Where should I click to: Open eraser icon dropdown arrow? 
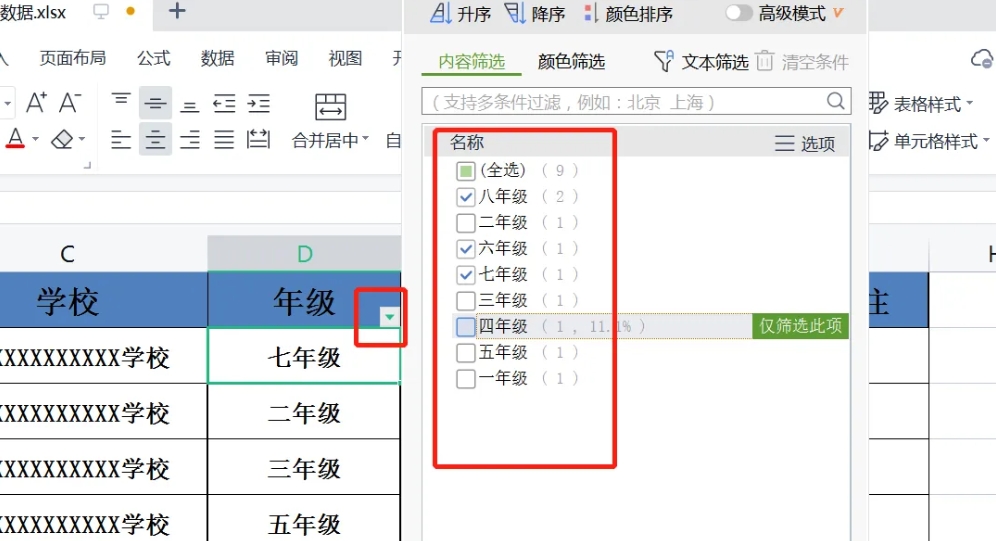pos(82,138)
